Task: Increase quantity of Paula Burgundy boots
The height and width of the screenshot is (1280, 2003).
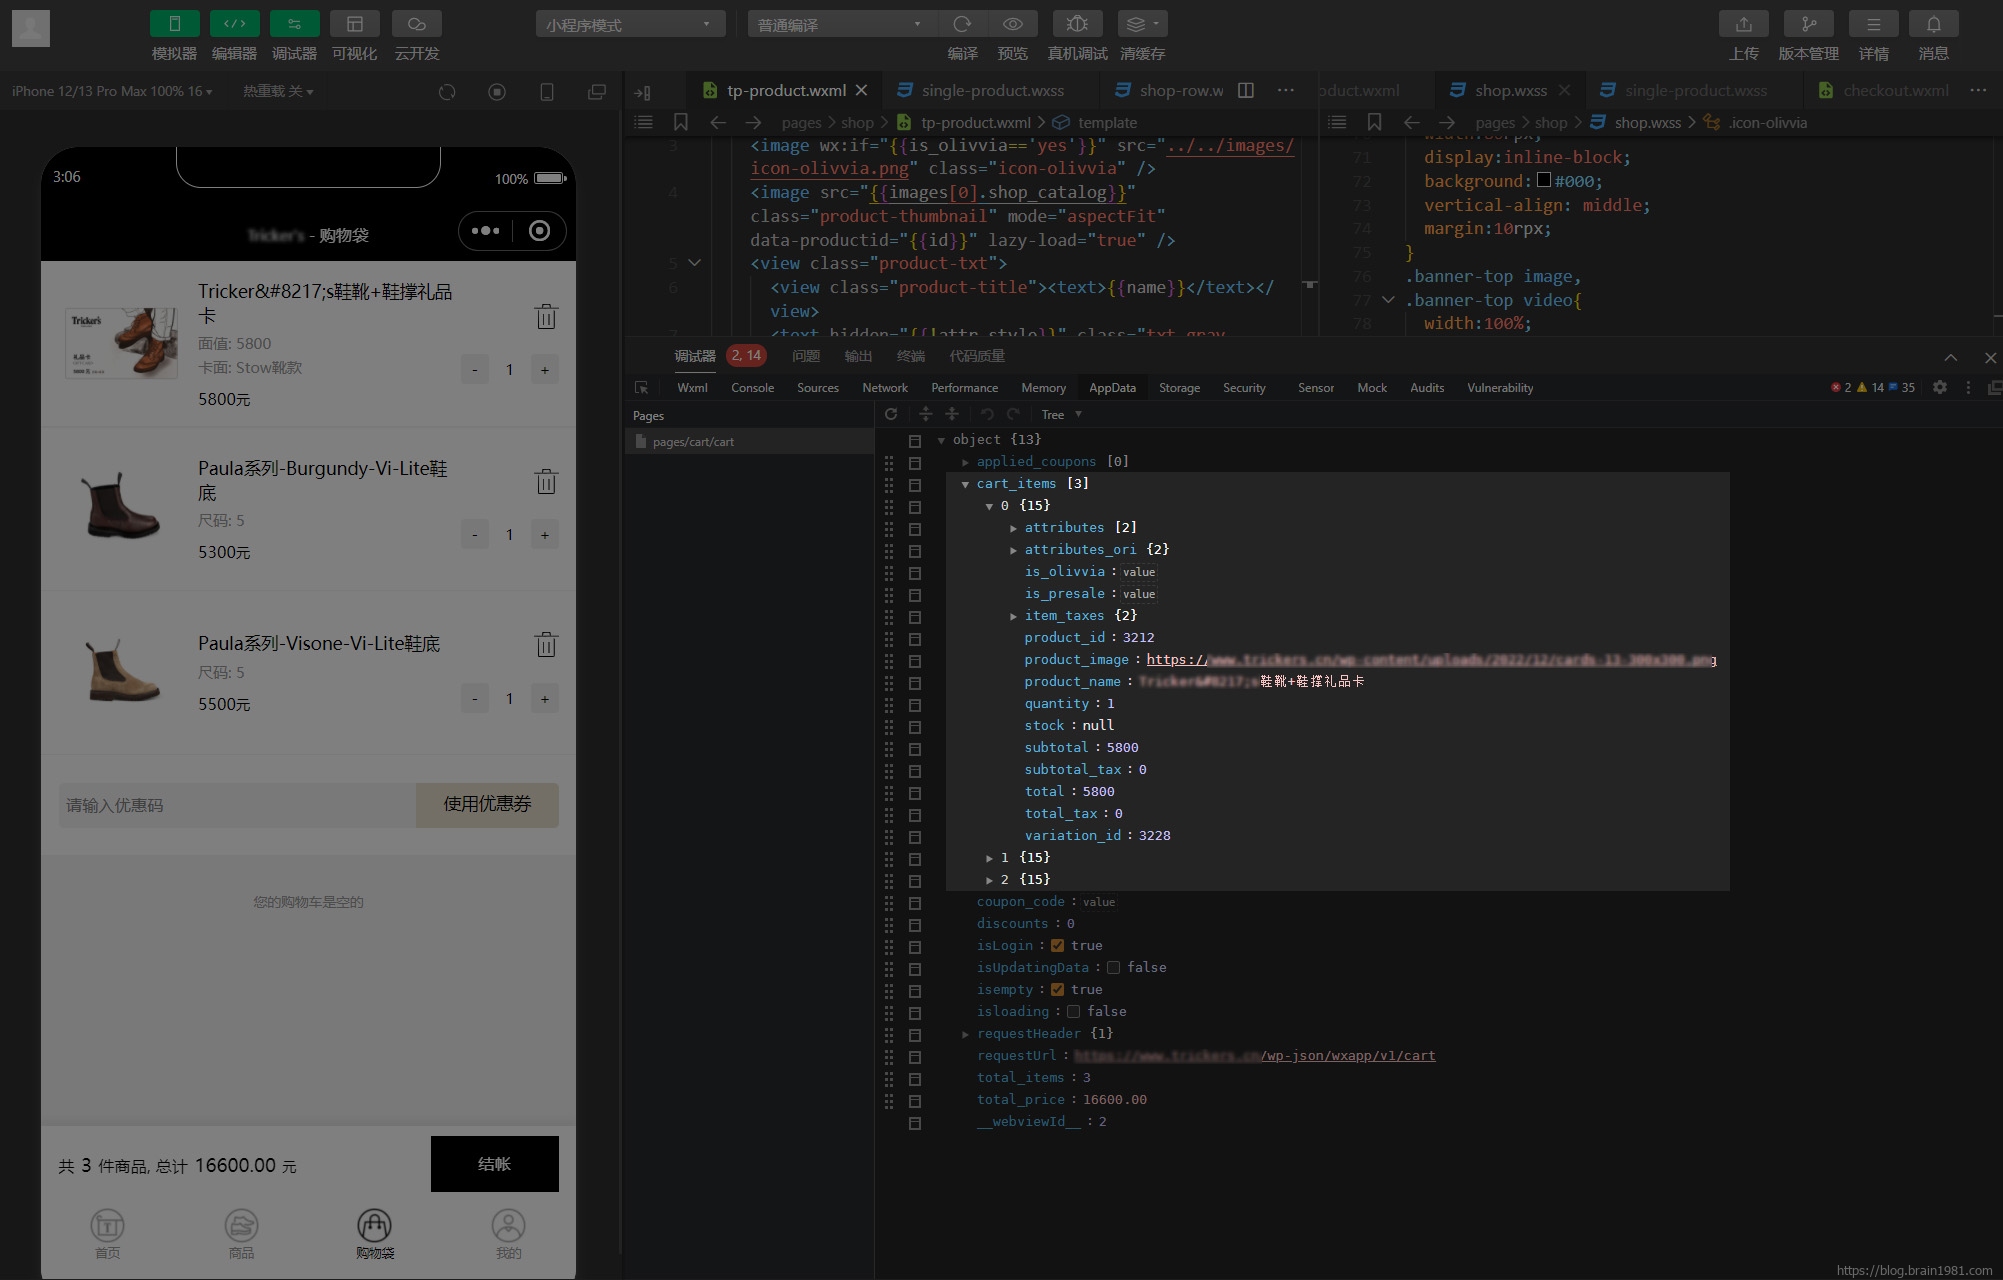Action: [x=544, y=535]
